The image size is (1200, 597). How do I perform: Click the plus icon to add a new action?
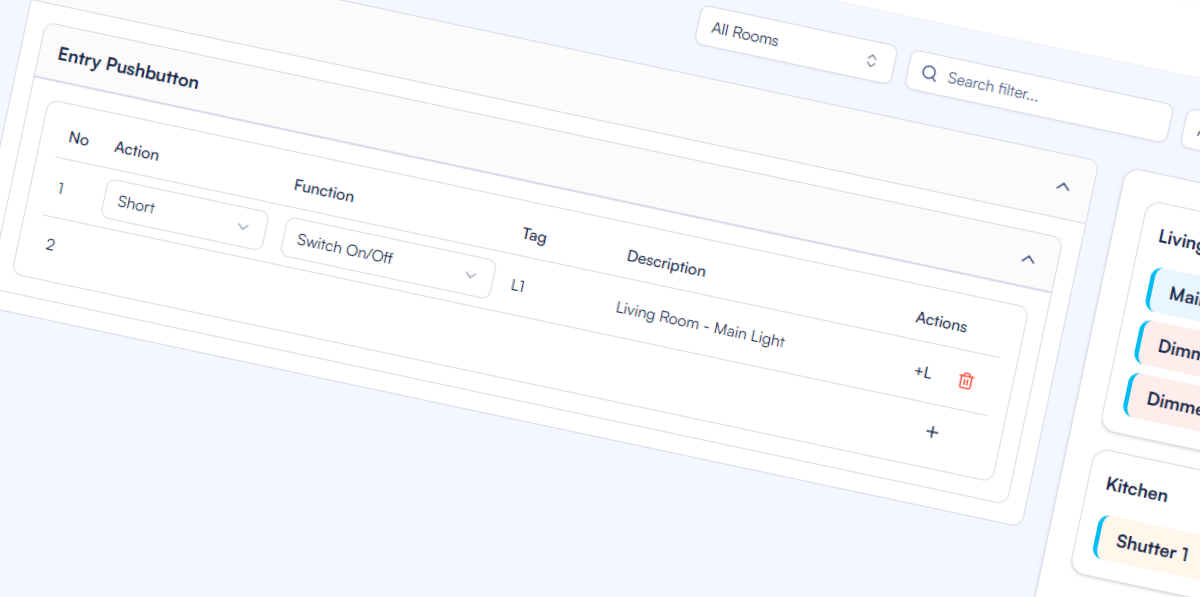[x=932, y=432]
